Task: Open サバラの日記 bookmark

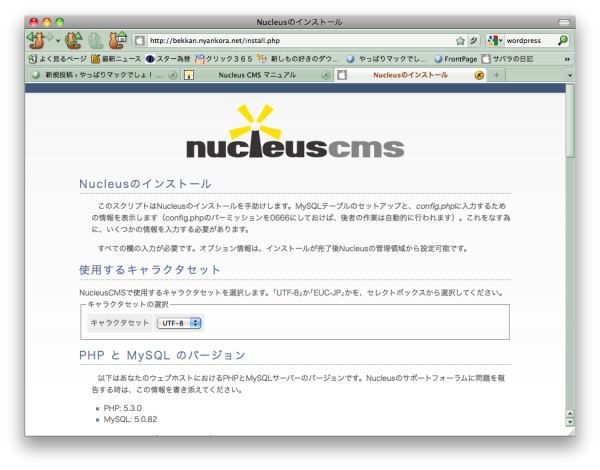Action: coord(507,59)
